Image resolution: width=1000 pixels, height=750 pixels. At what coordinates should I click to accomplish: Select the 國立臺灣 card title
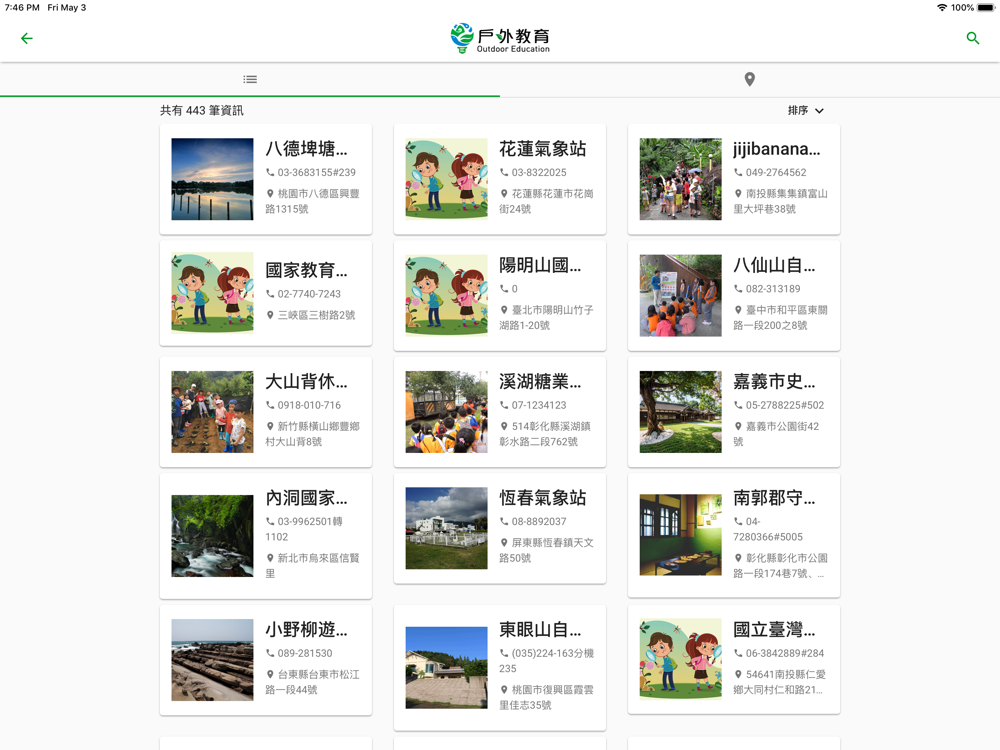tap(774, 629)
